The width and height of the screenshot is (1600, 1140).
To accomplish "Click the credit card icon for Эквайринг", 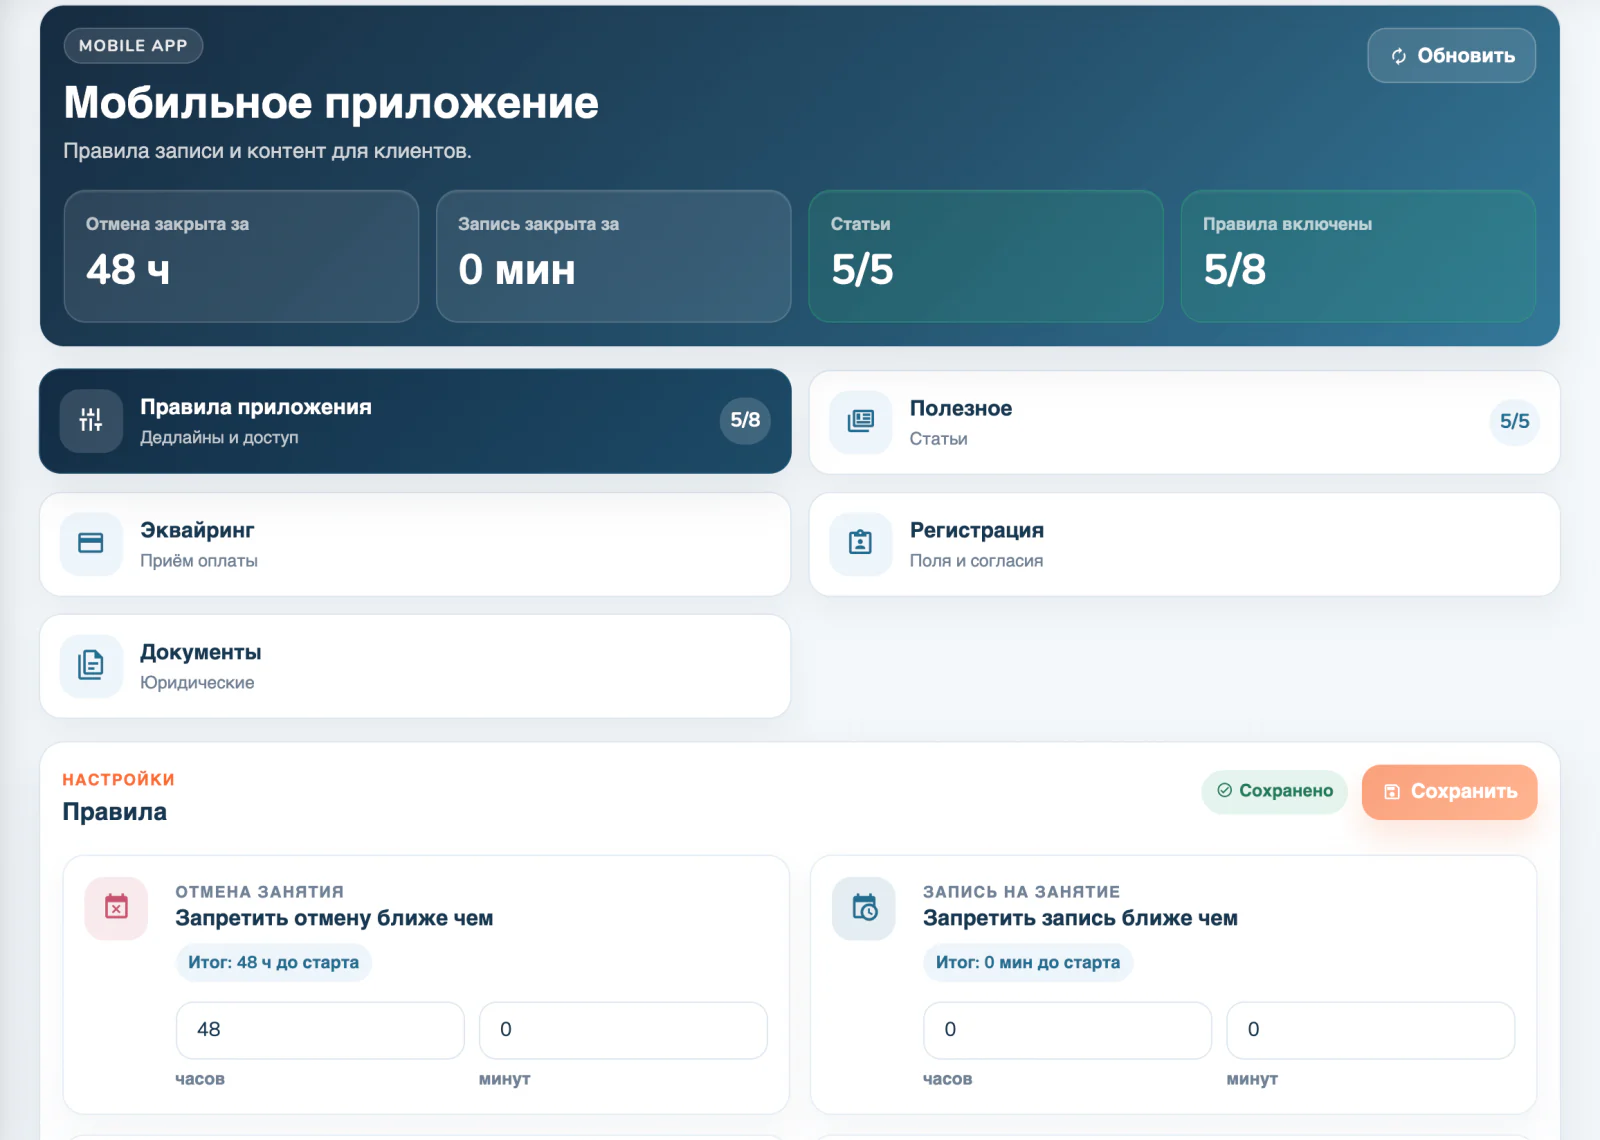I will pos(91,543).
